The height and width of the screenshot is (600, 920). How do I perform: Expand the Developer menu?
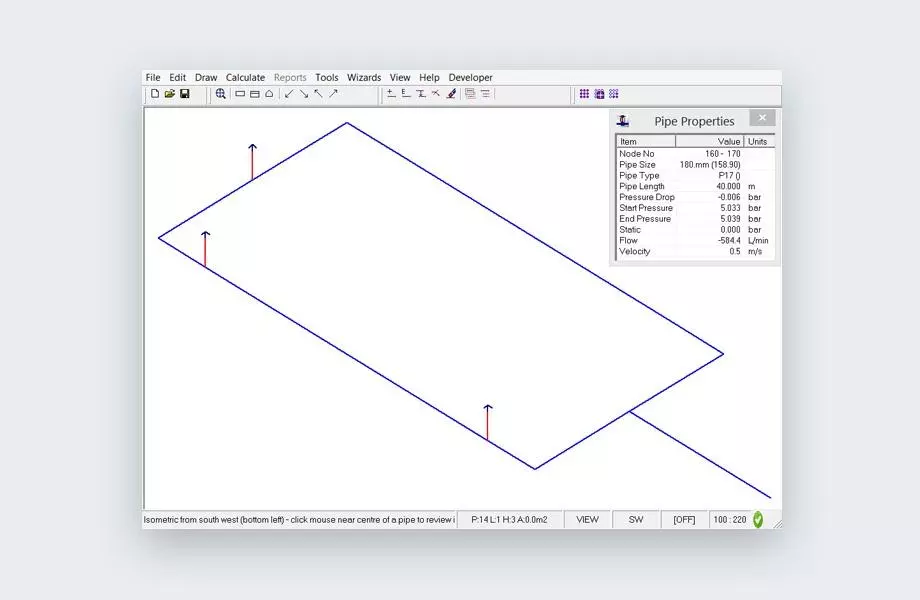click(470, 77)
